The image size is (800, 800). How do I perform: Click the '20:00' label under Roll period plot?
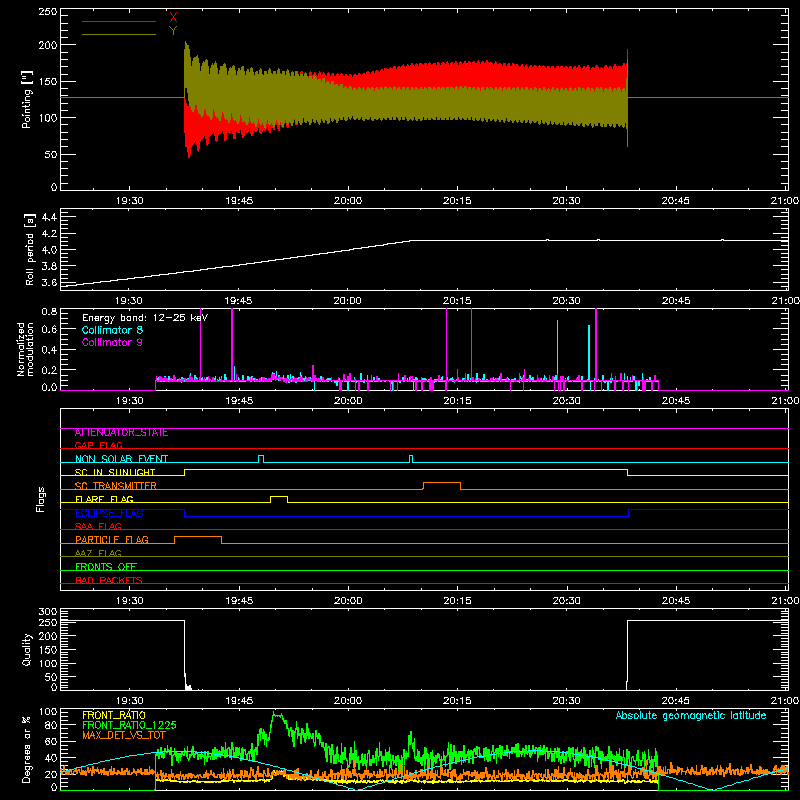(x=347, y=301)
